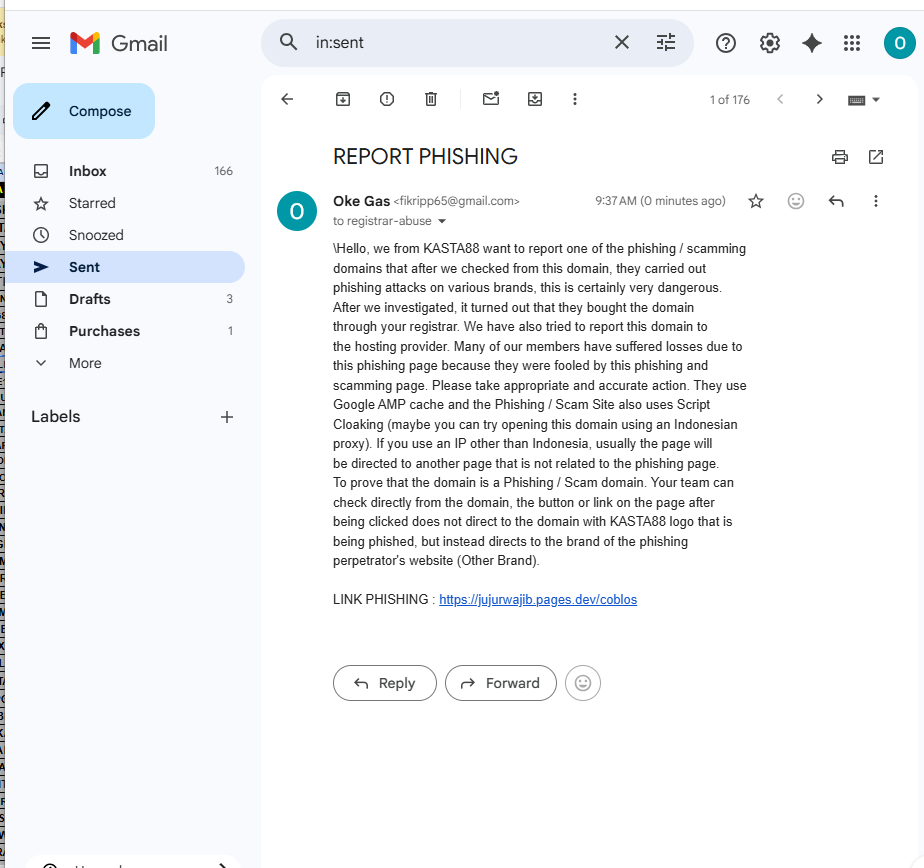Add emoji reaction in message header

(x=796, y=202)
